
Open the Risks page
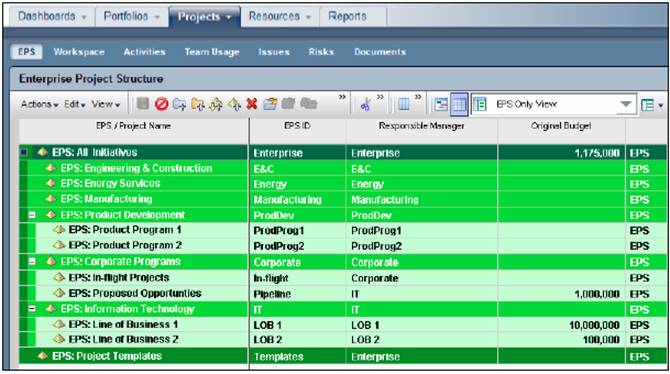click(x=321, y=52)
